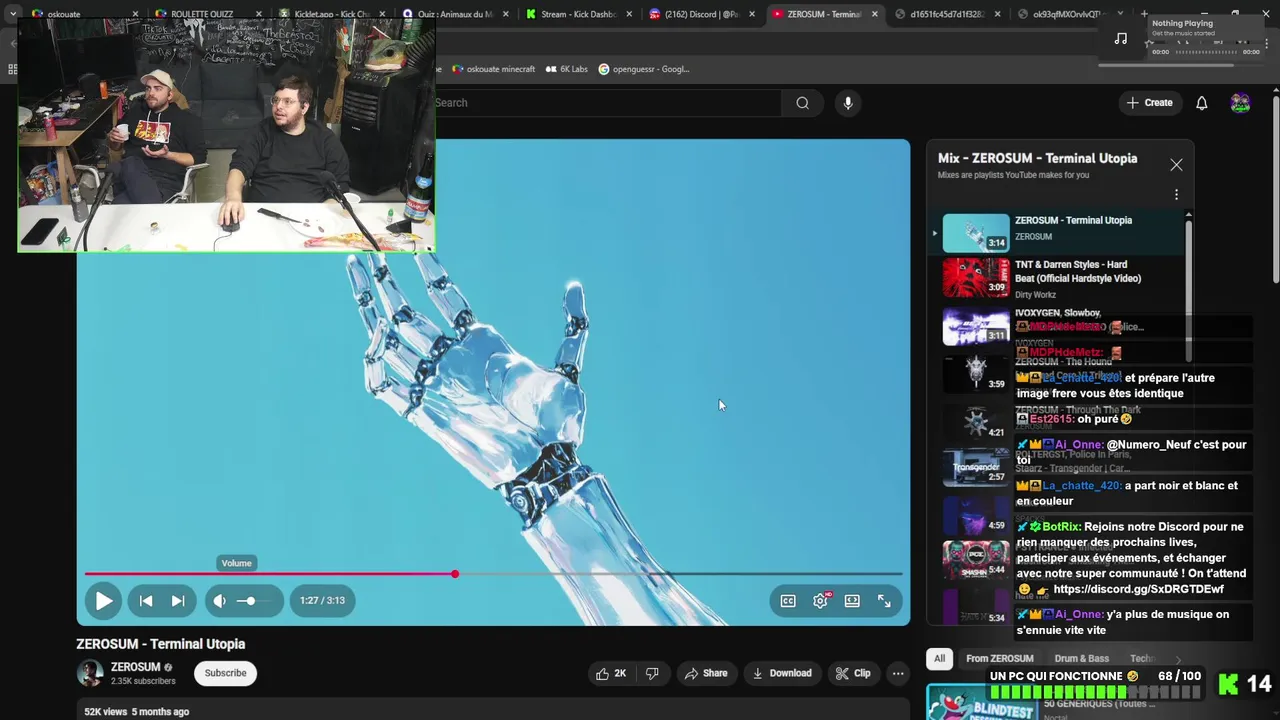
Task: Dislike the Terminal Utopia video
Action: point(652,673)
